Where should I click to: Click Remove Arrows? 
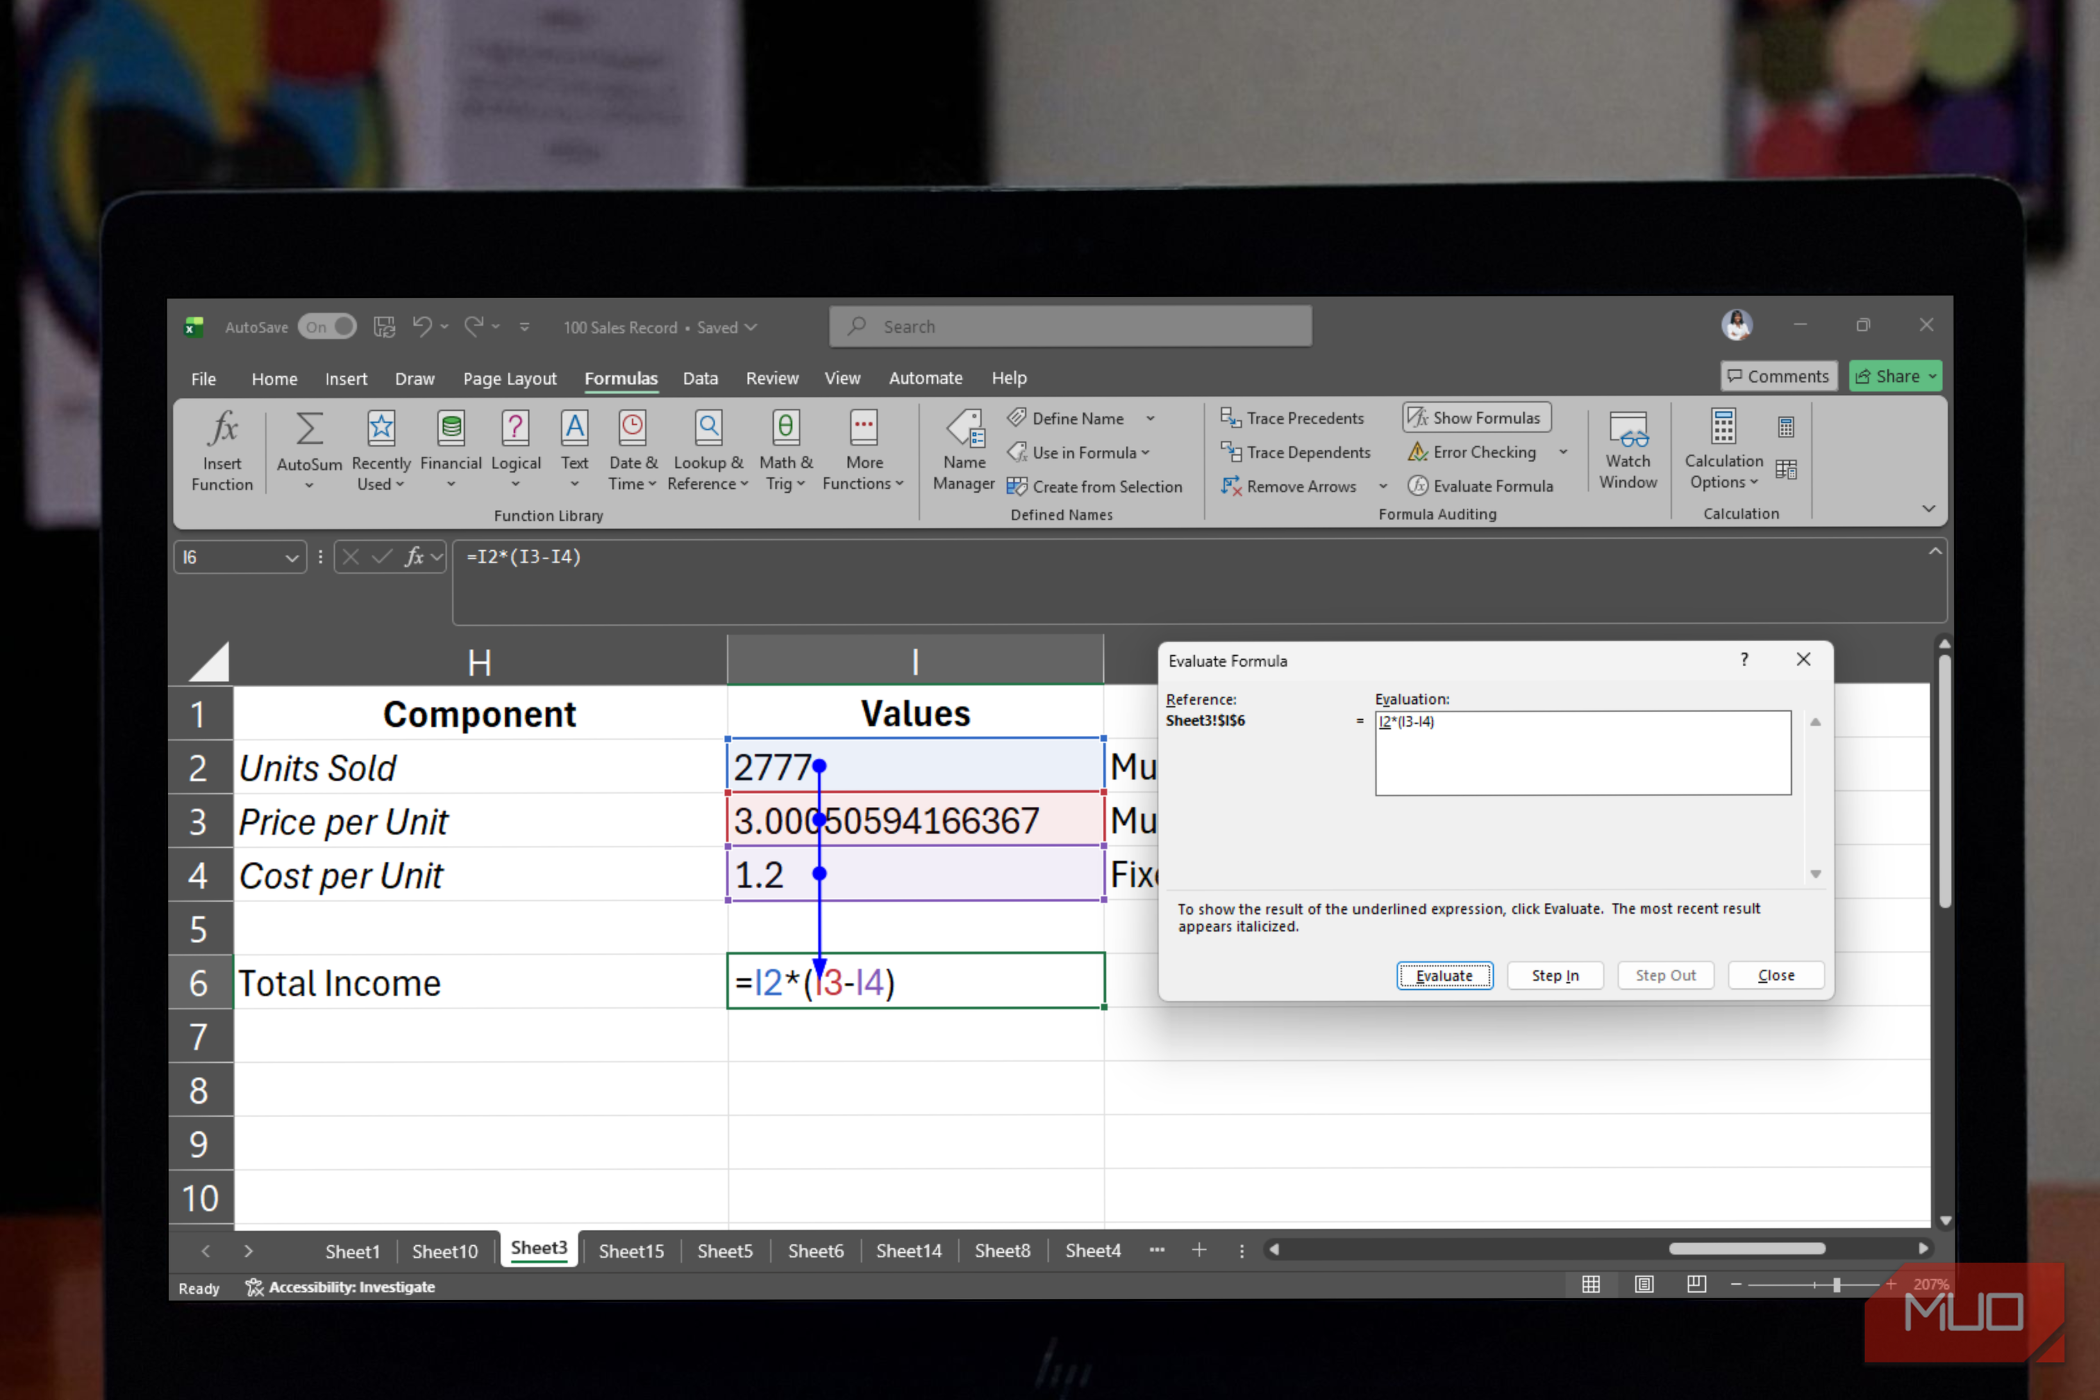coord(1289,486)
